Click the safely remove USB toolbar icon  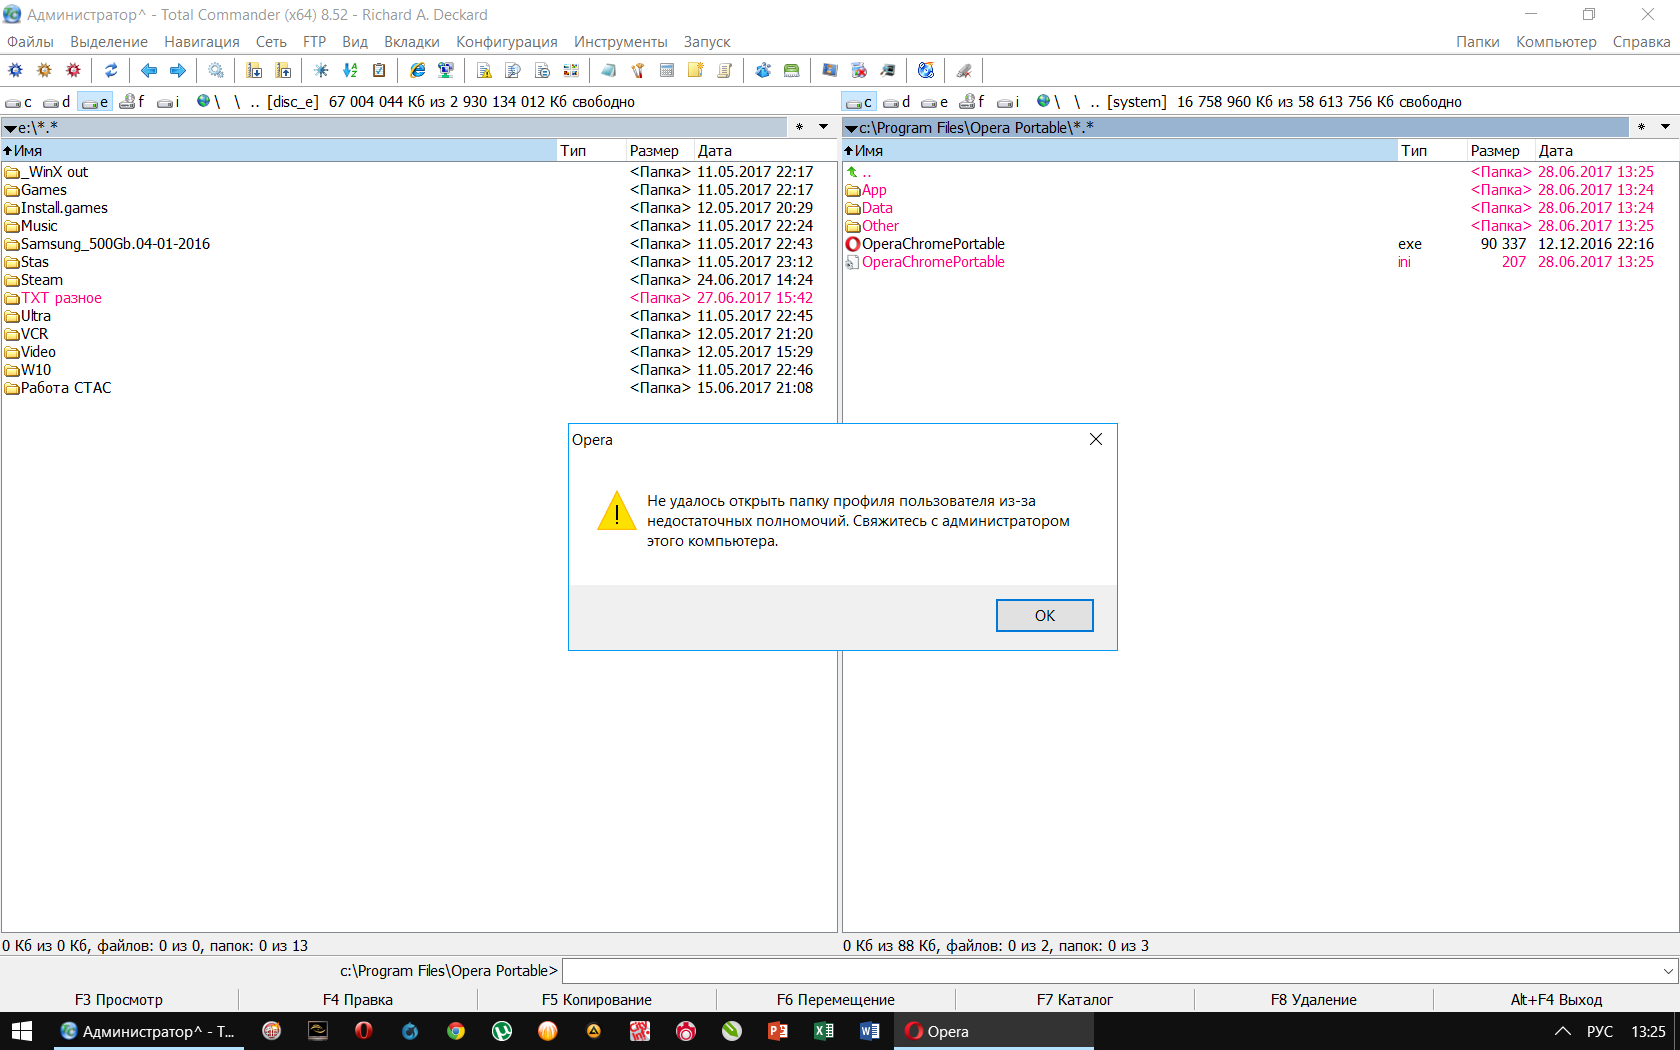964,70
